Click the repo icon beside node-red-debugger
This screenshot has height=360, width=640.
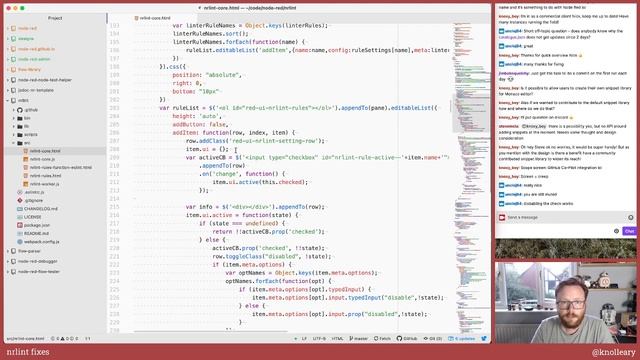tap(13, 261)
